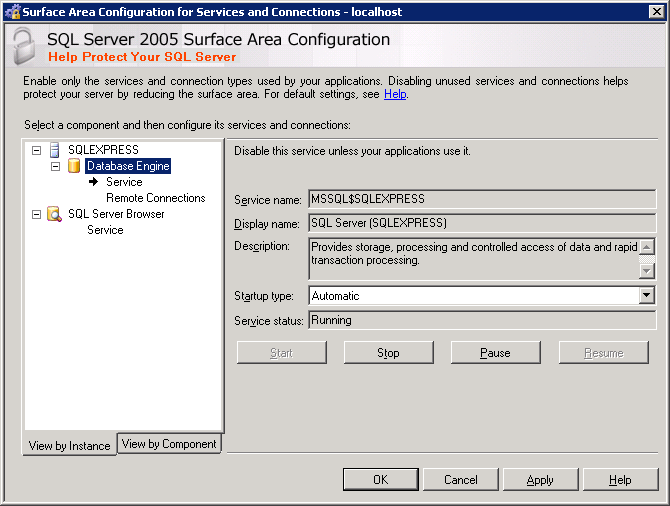Select Service under Database Engine

pyautogui.click(x=124, y=182)
